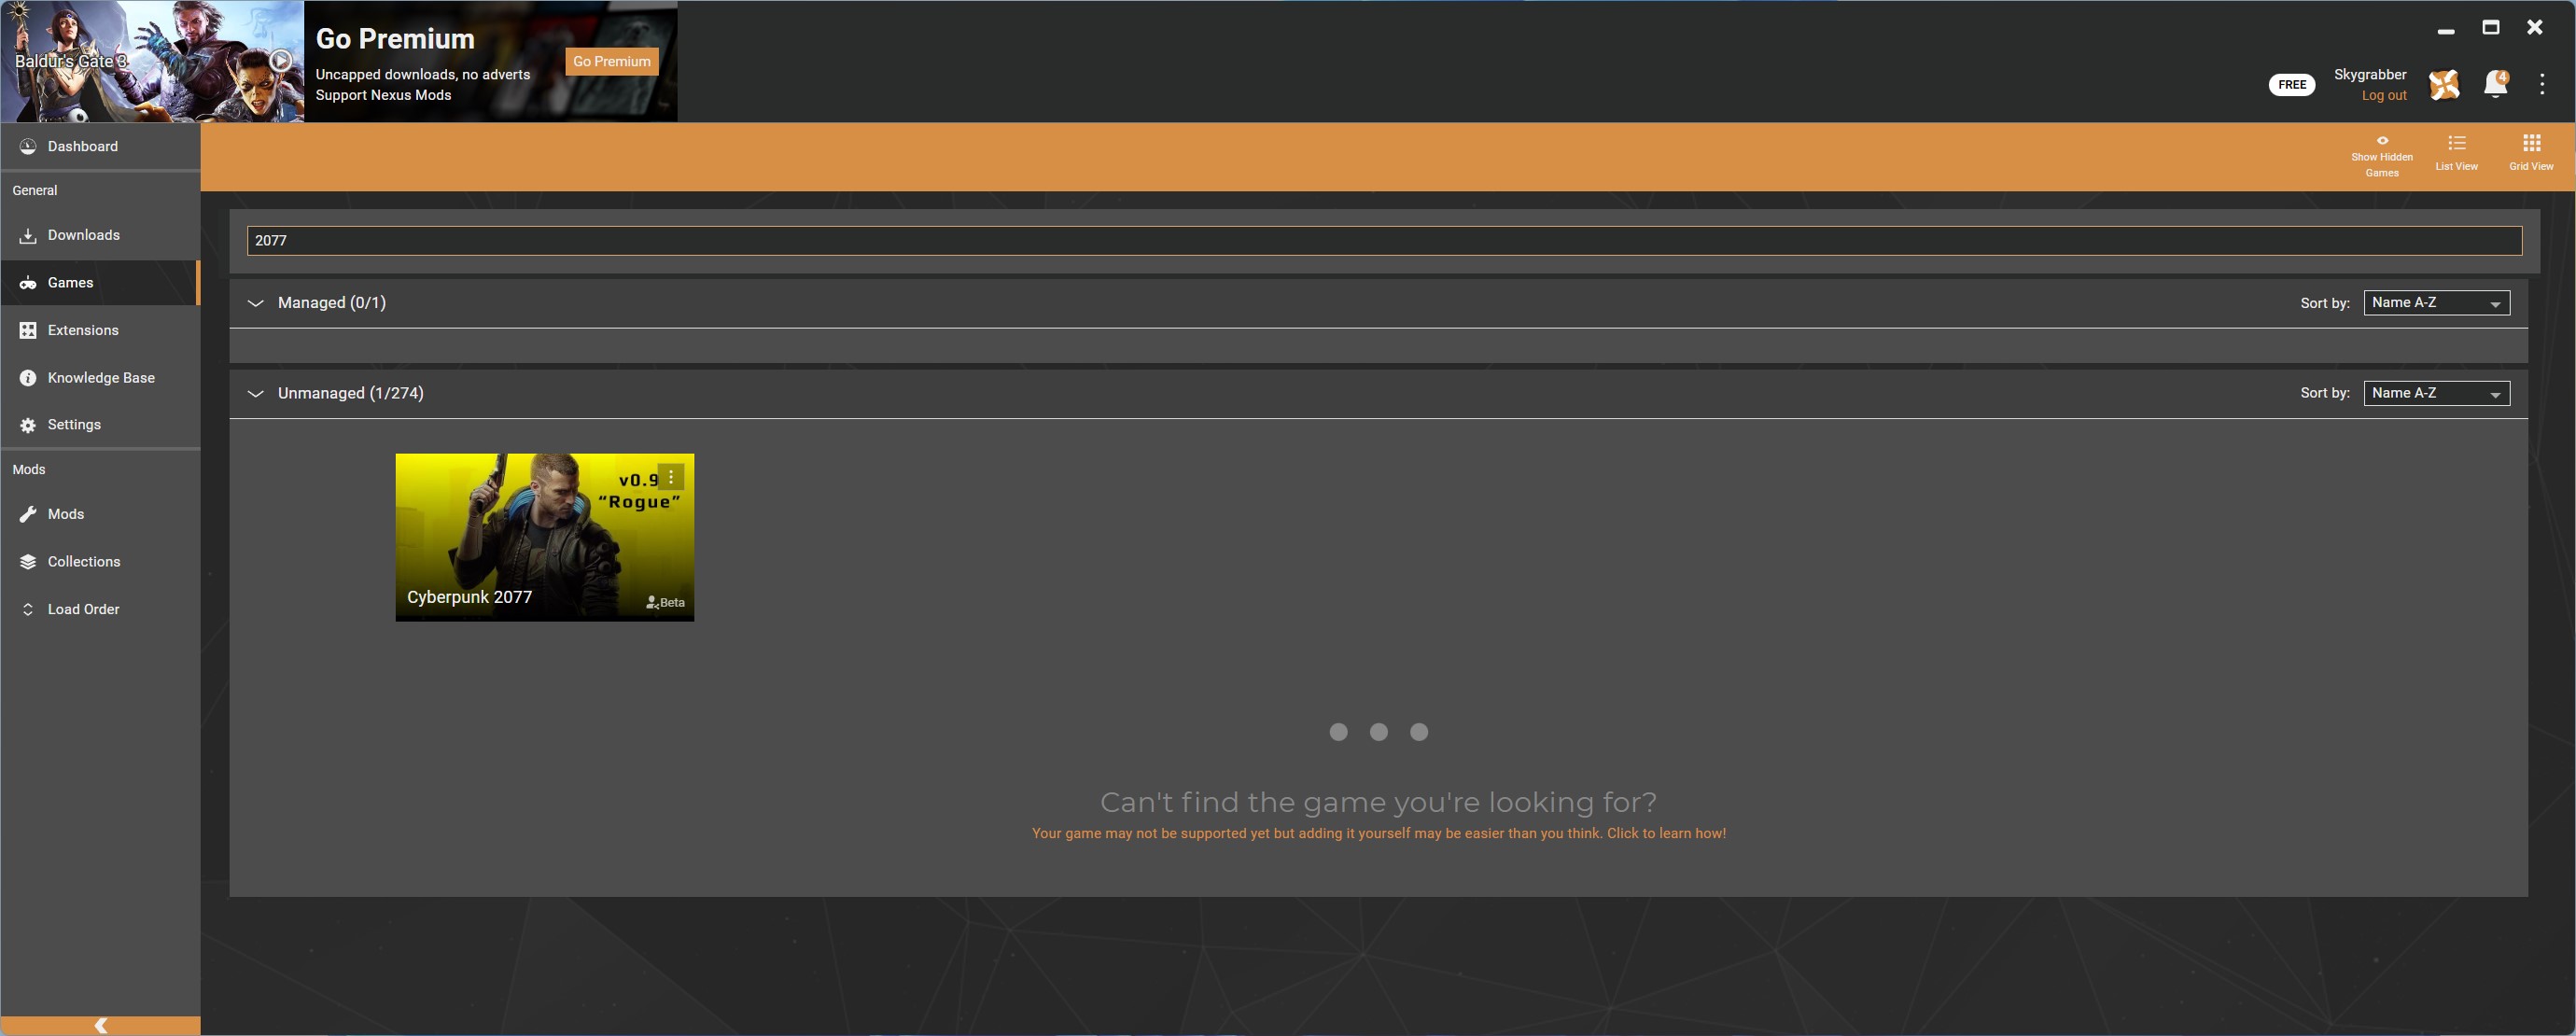Screen dimensions: 2576x1036
Task: Collapse the Managed games section
Action: (256, 303)
